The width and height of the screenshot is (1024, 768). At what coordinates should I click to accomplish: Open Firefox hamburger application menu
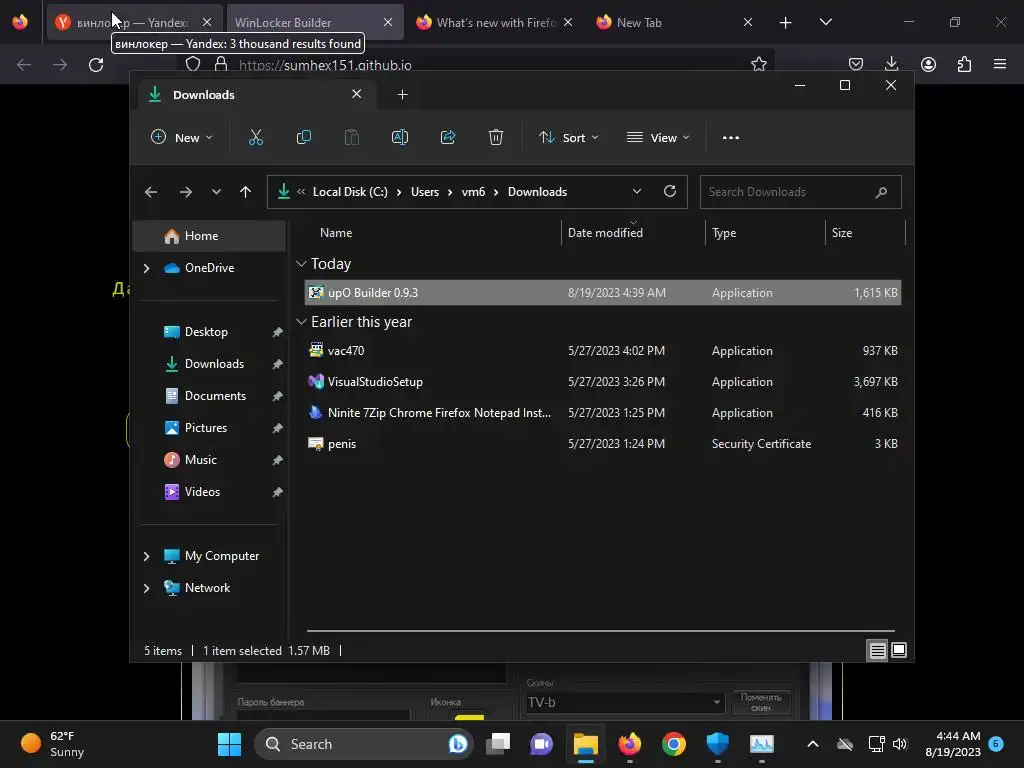point(1000,64)
